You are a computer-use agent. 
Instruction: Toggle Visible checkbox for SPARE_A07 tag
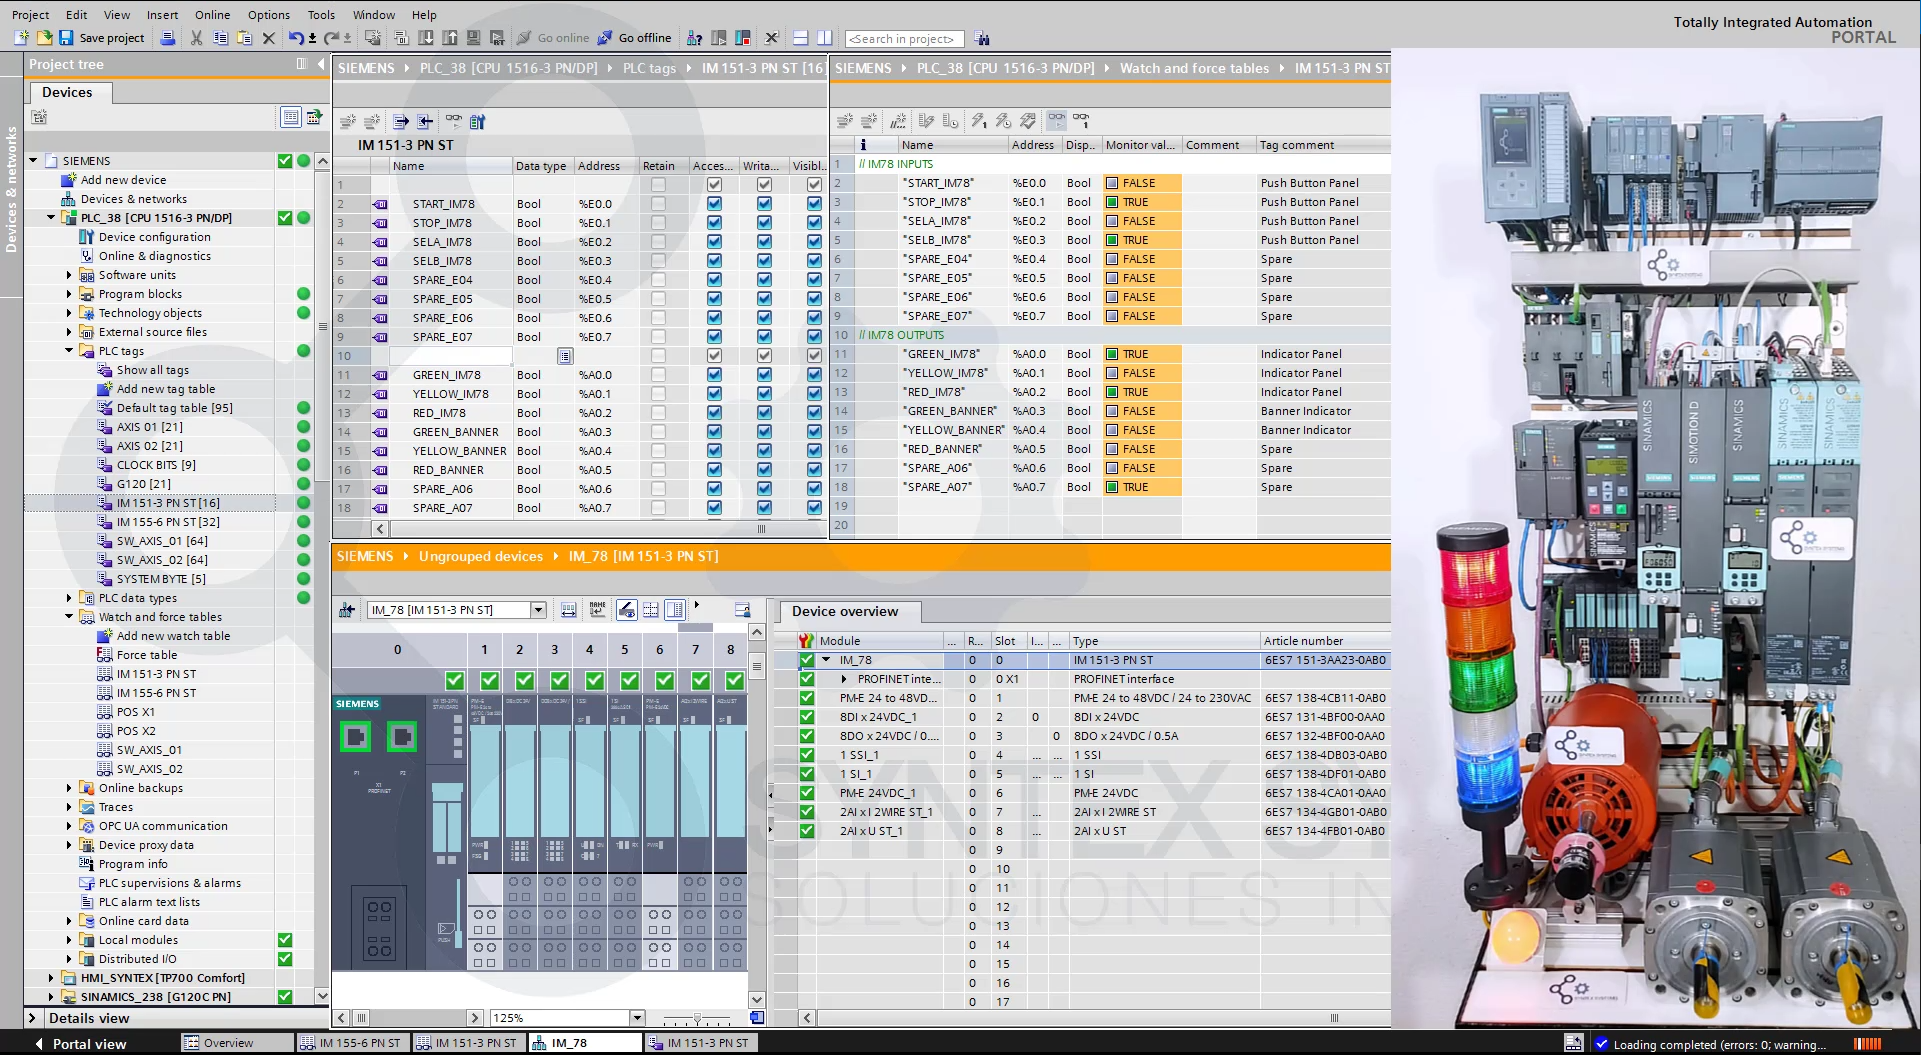coord(814,507)
